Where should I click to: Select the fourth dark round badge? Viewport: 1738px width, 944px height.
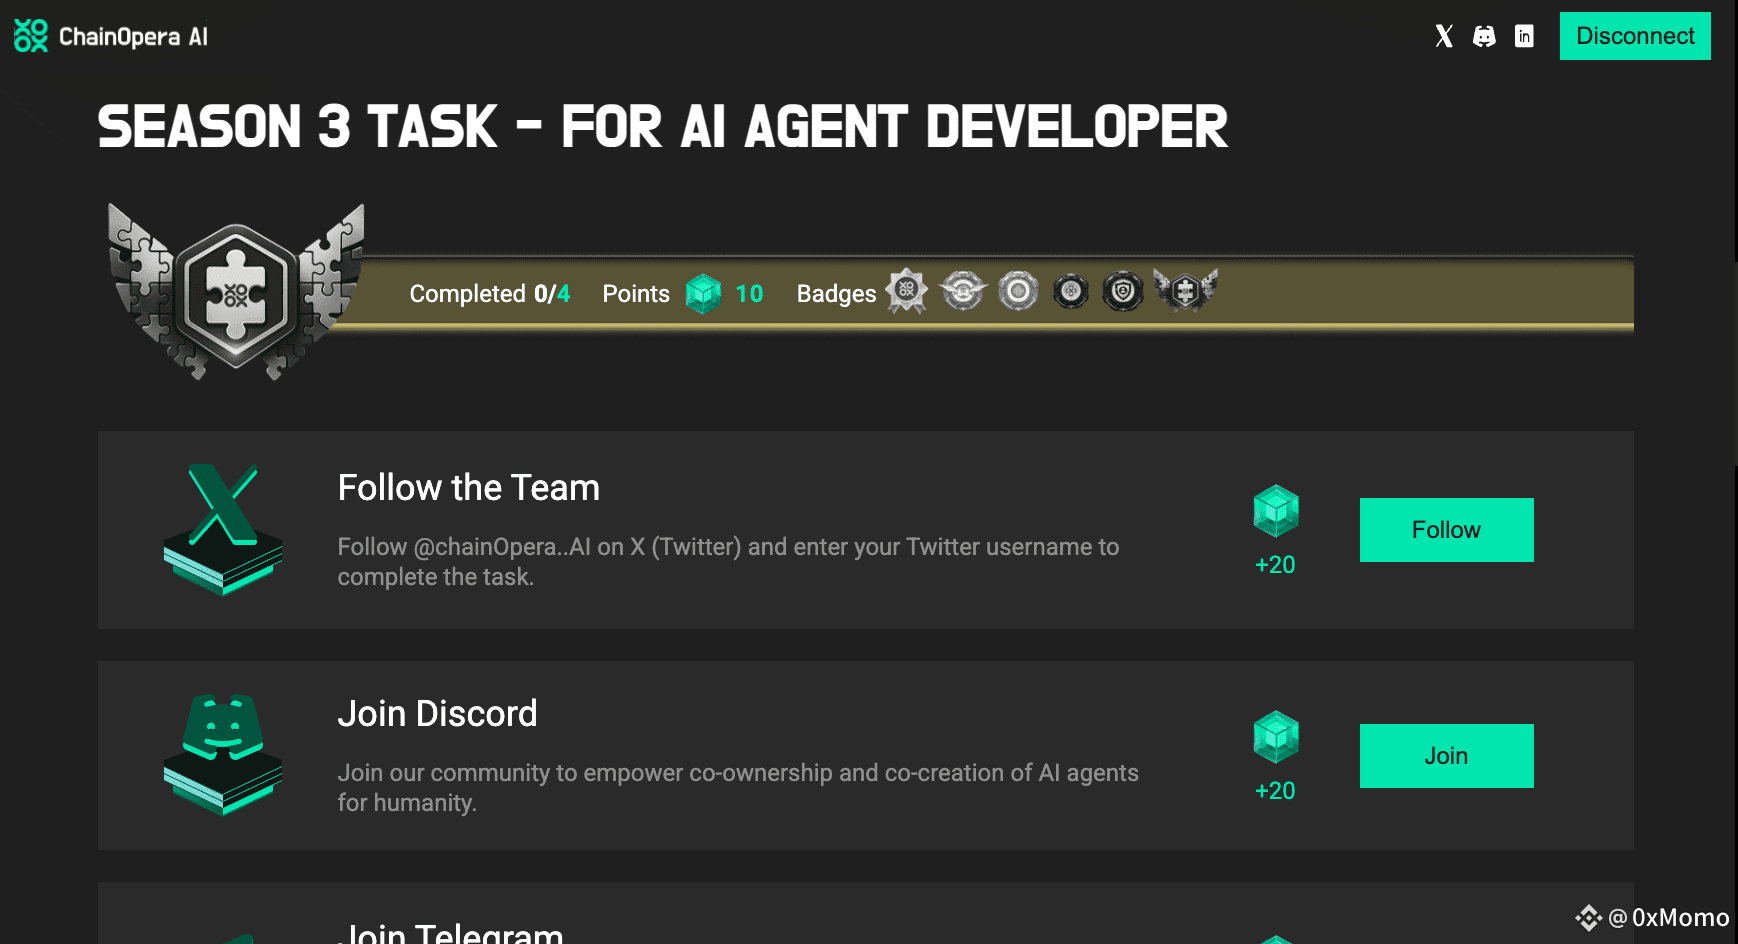coord(1071,291)
